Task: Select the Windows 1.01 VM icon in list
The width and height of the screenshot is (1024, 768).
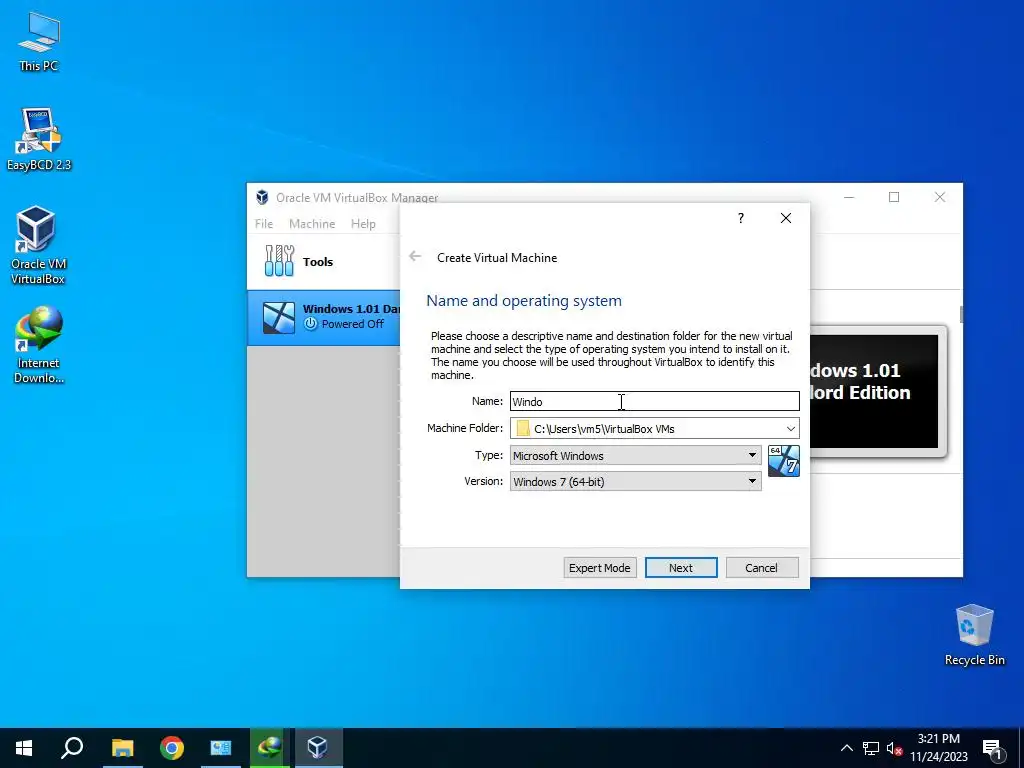Action: 279,317
